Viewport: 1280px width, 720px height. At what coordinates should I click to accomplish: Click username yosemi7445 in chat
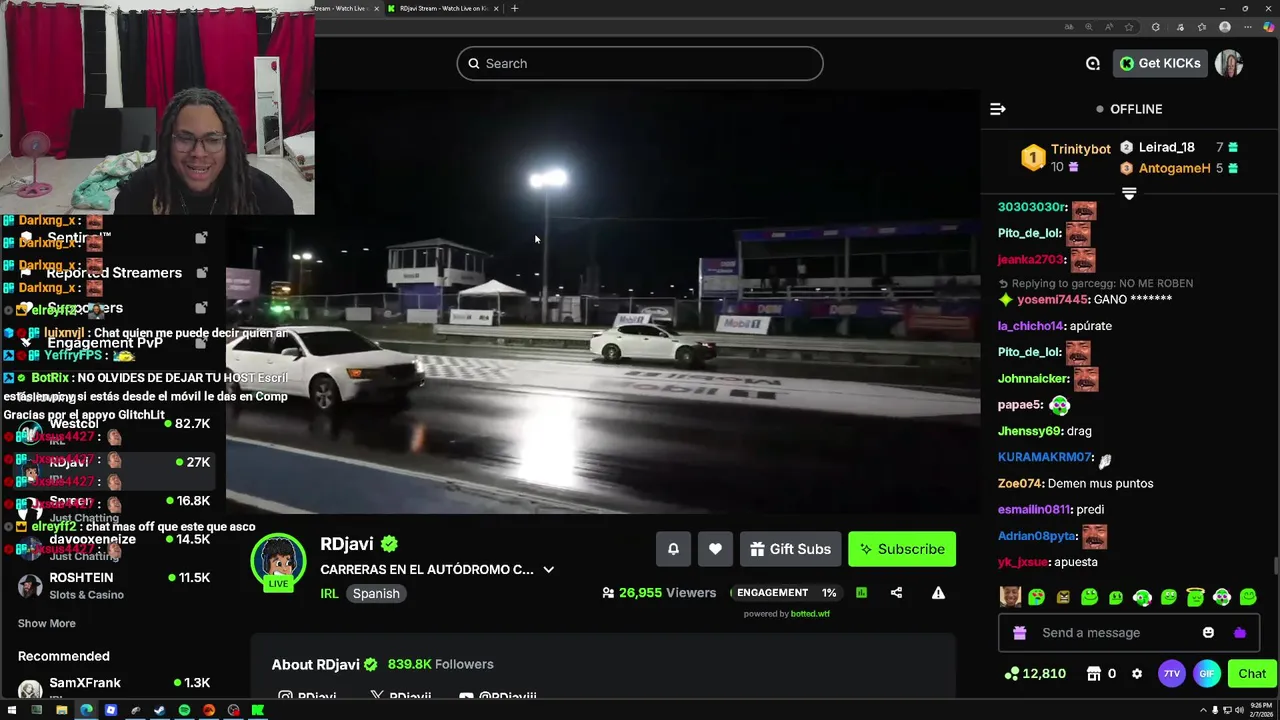click(1053, 300)
